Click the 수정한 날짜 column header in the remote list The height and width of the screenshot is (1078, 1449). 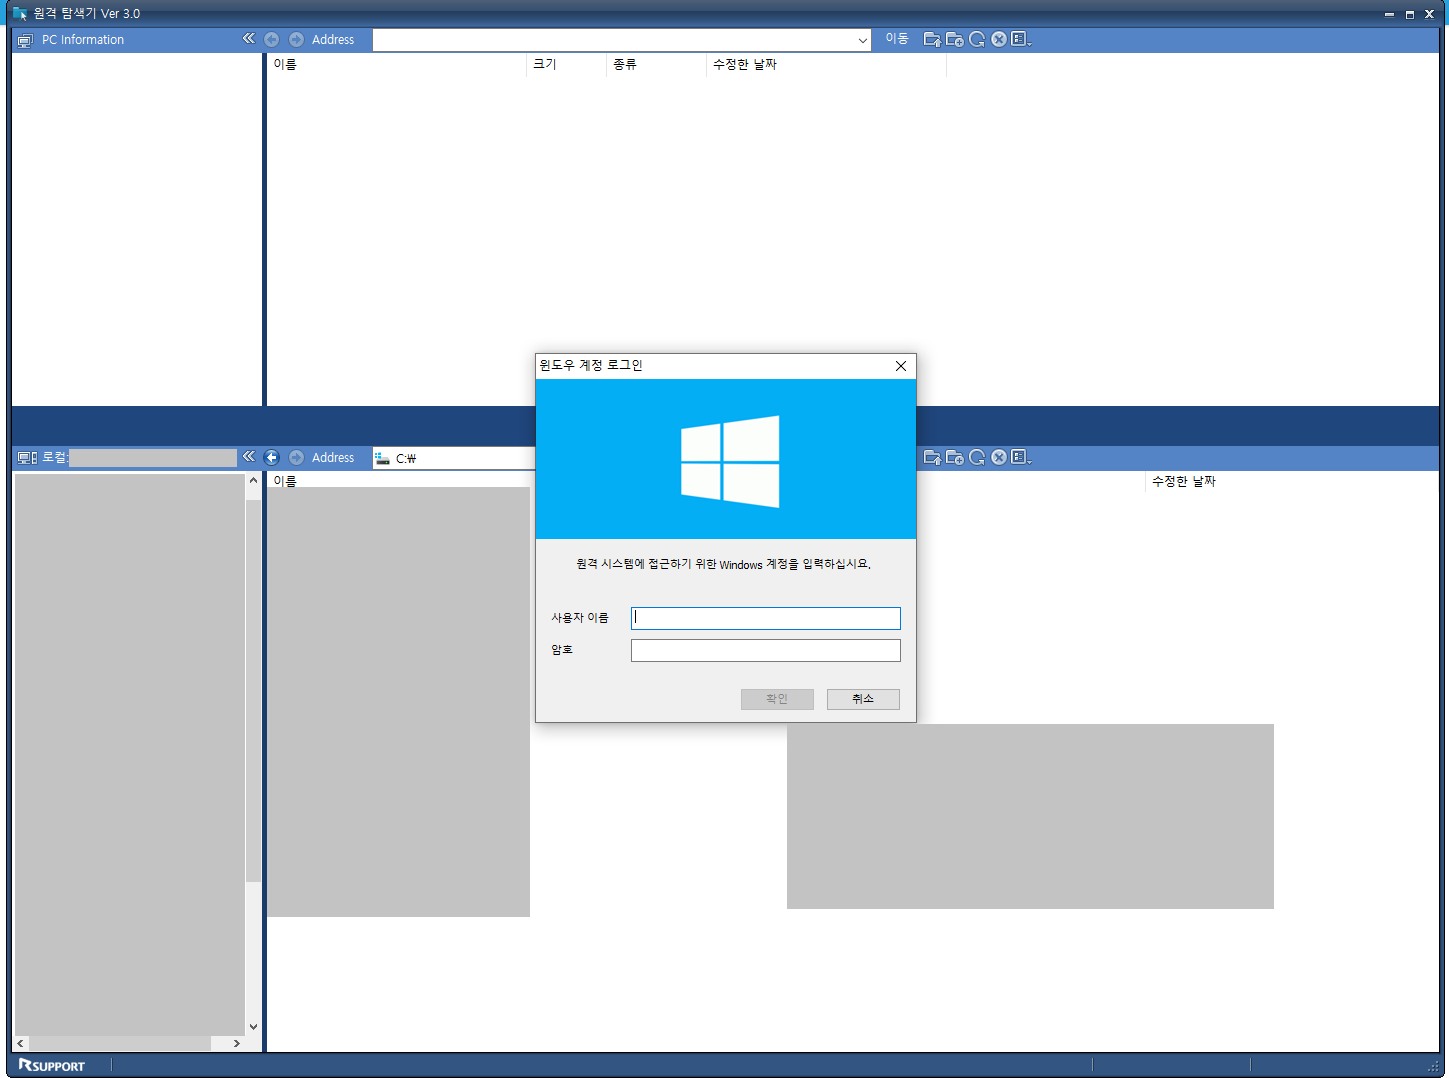click(x=744, y=64)
